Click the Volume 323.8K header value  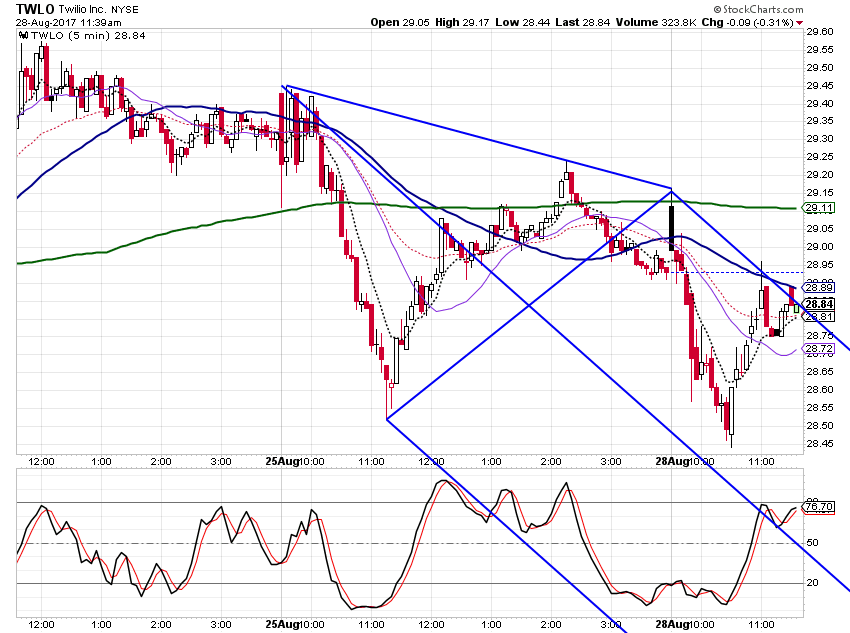pyautogui.click(x=655, y=23)
